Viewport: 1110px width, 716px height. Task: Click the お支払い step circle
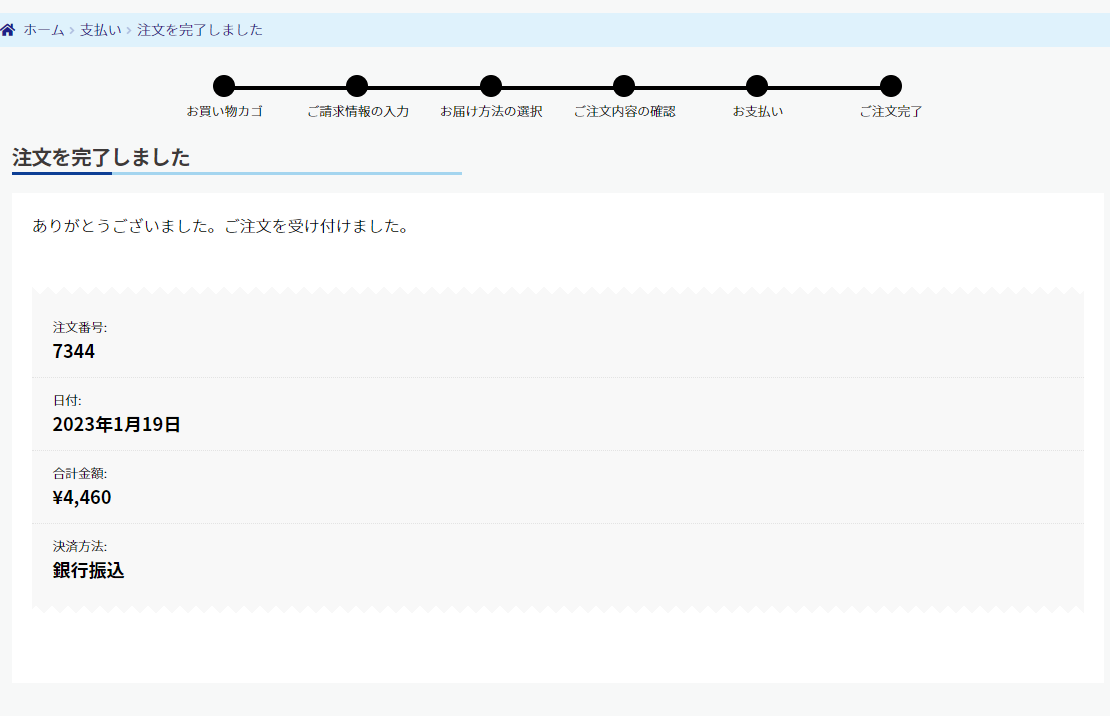point(757,87)
